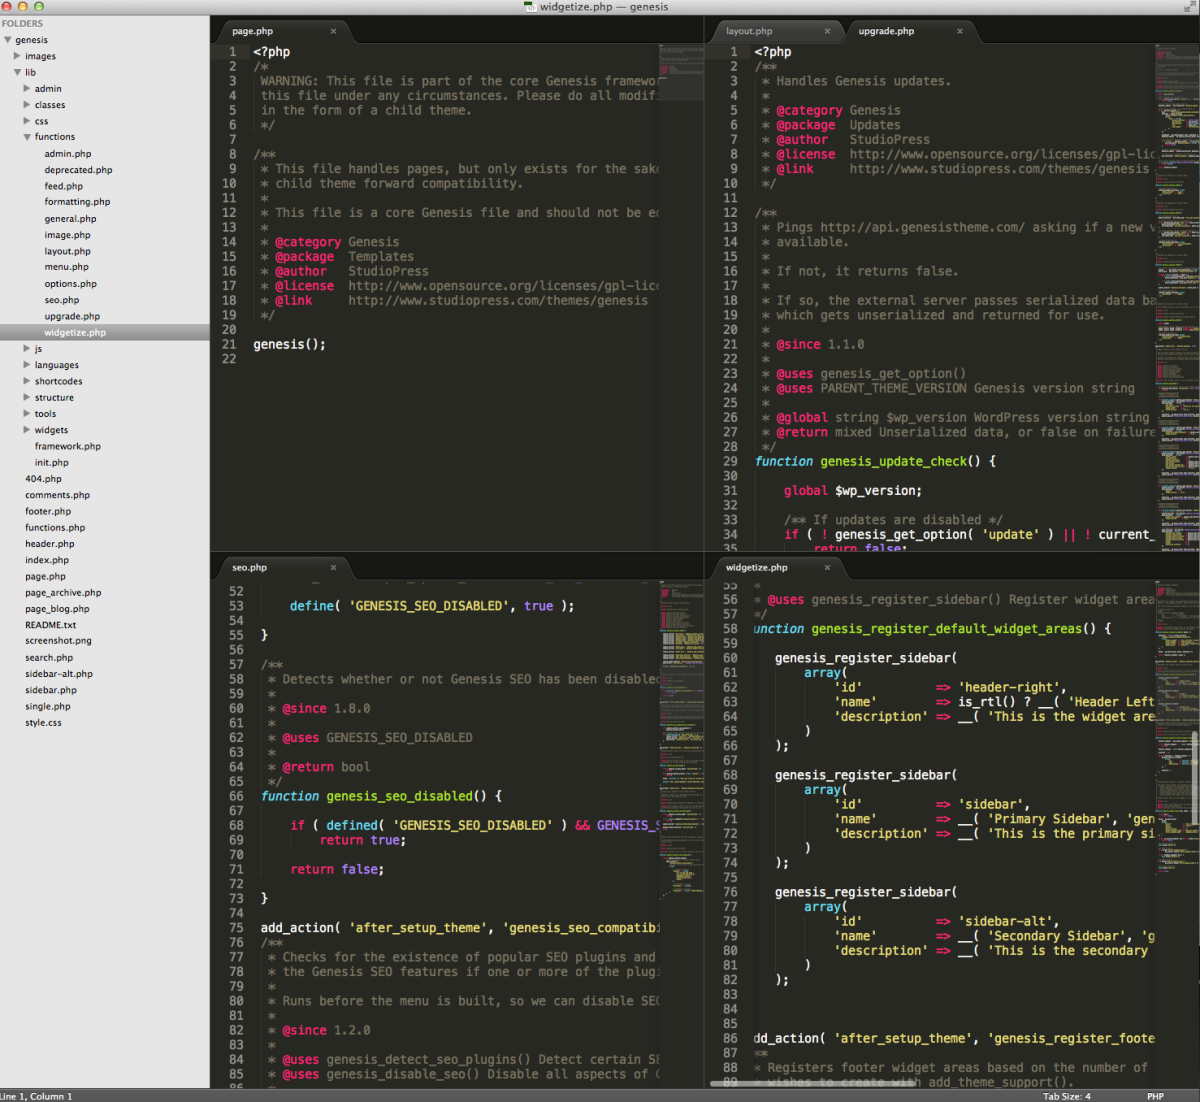
Task: Click the widgetize.php horizontal scrollbar
Action: point(812,1083)
